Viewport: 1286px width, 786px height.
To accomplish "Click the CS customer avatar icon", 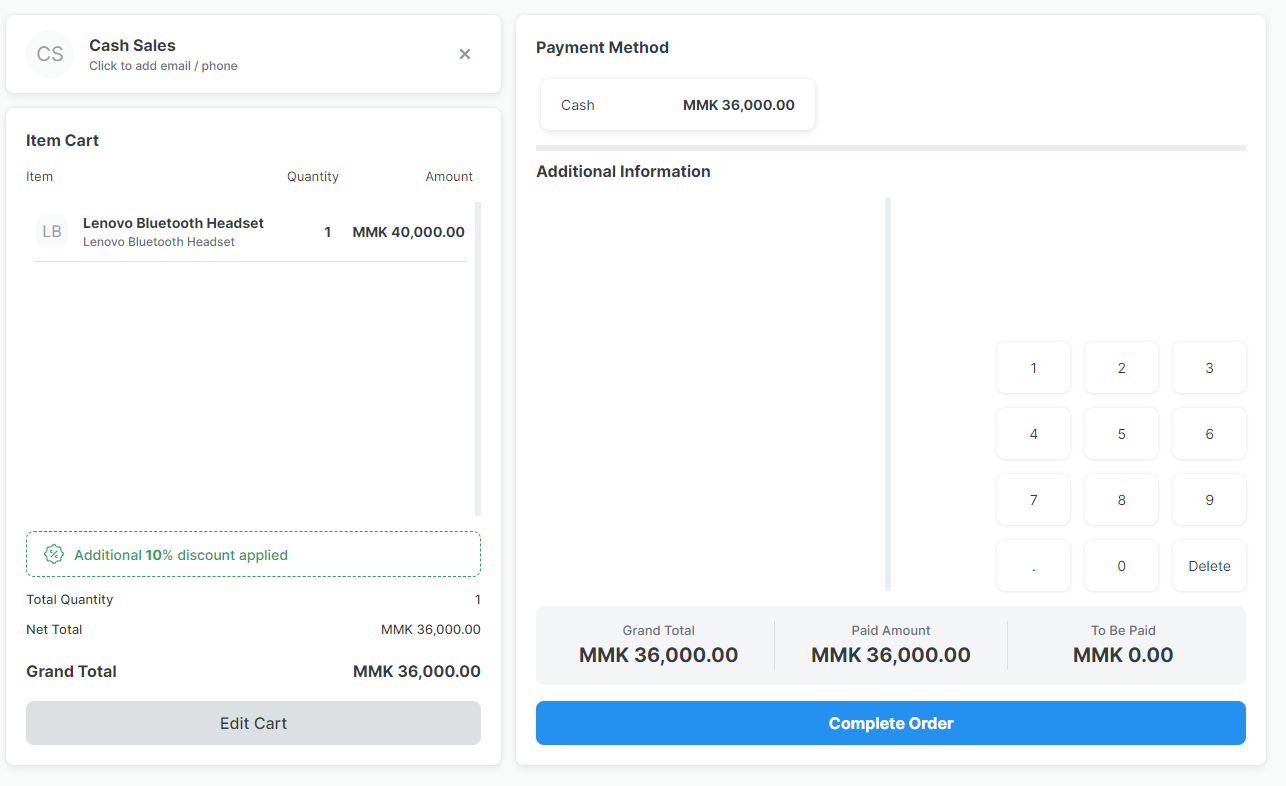I will 50,54.
